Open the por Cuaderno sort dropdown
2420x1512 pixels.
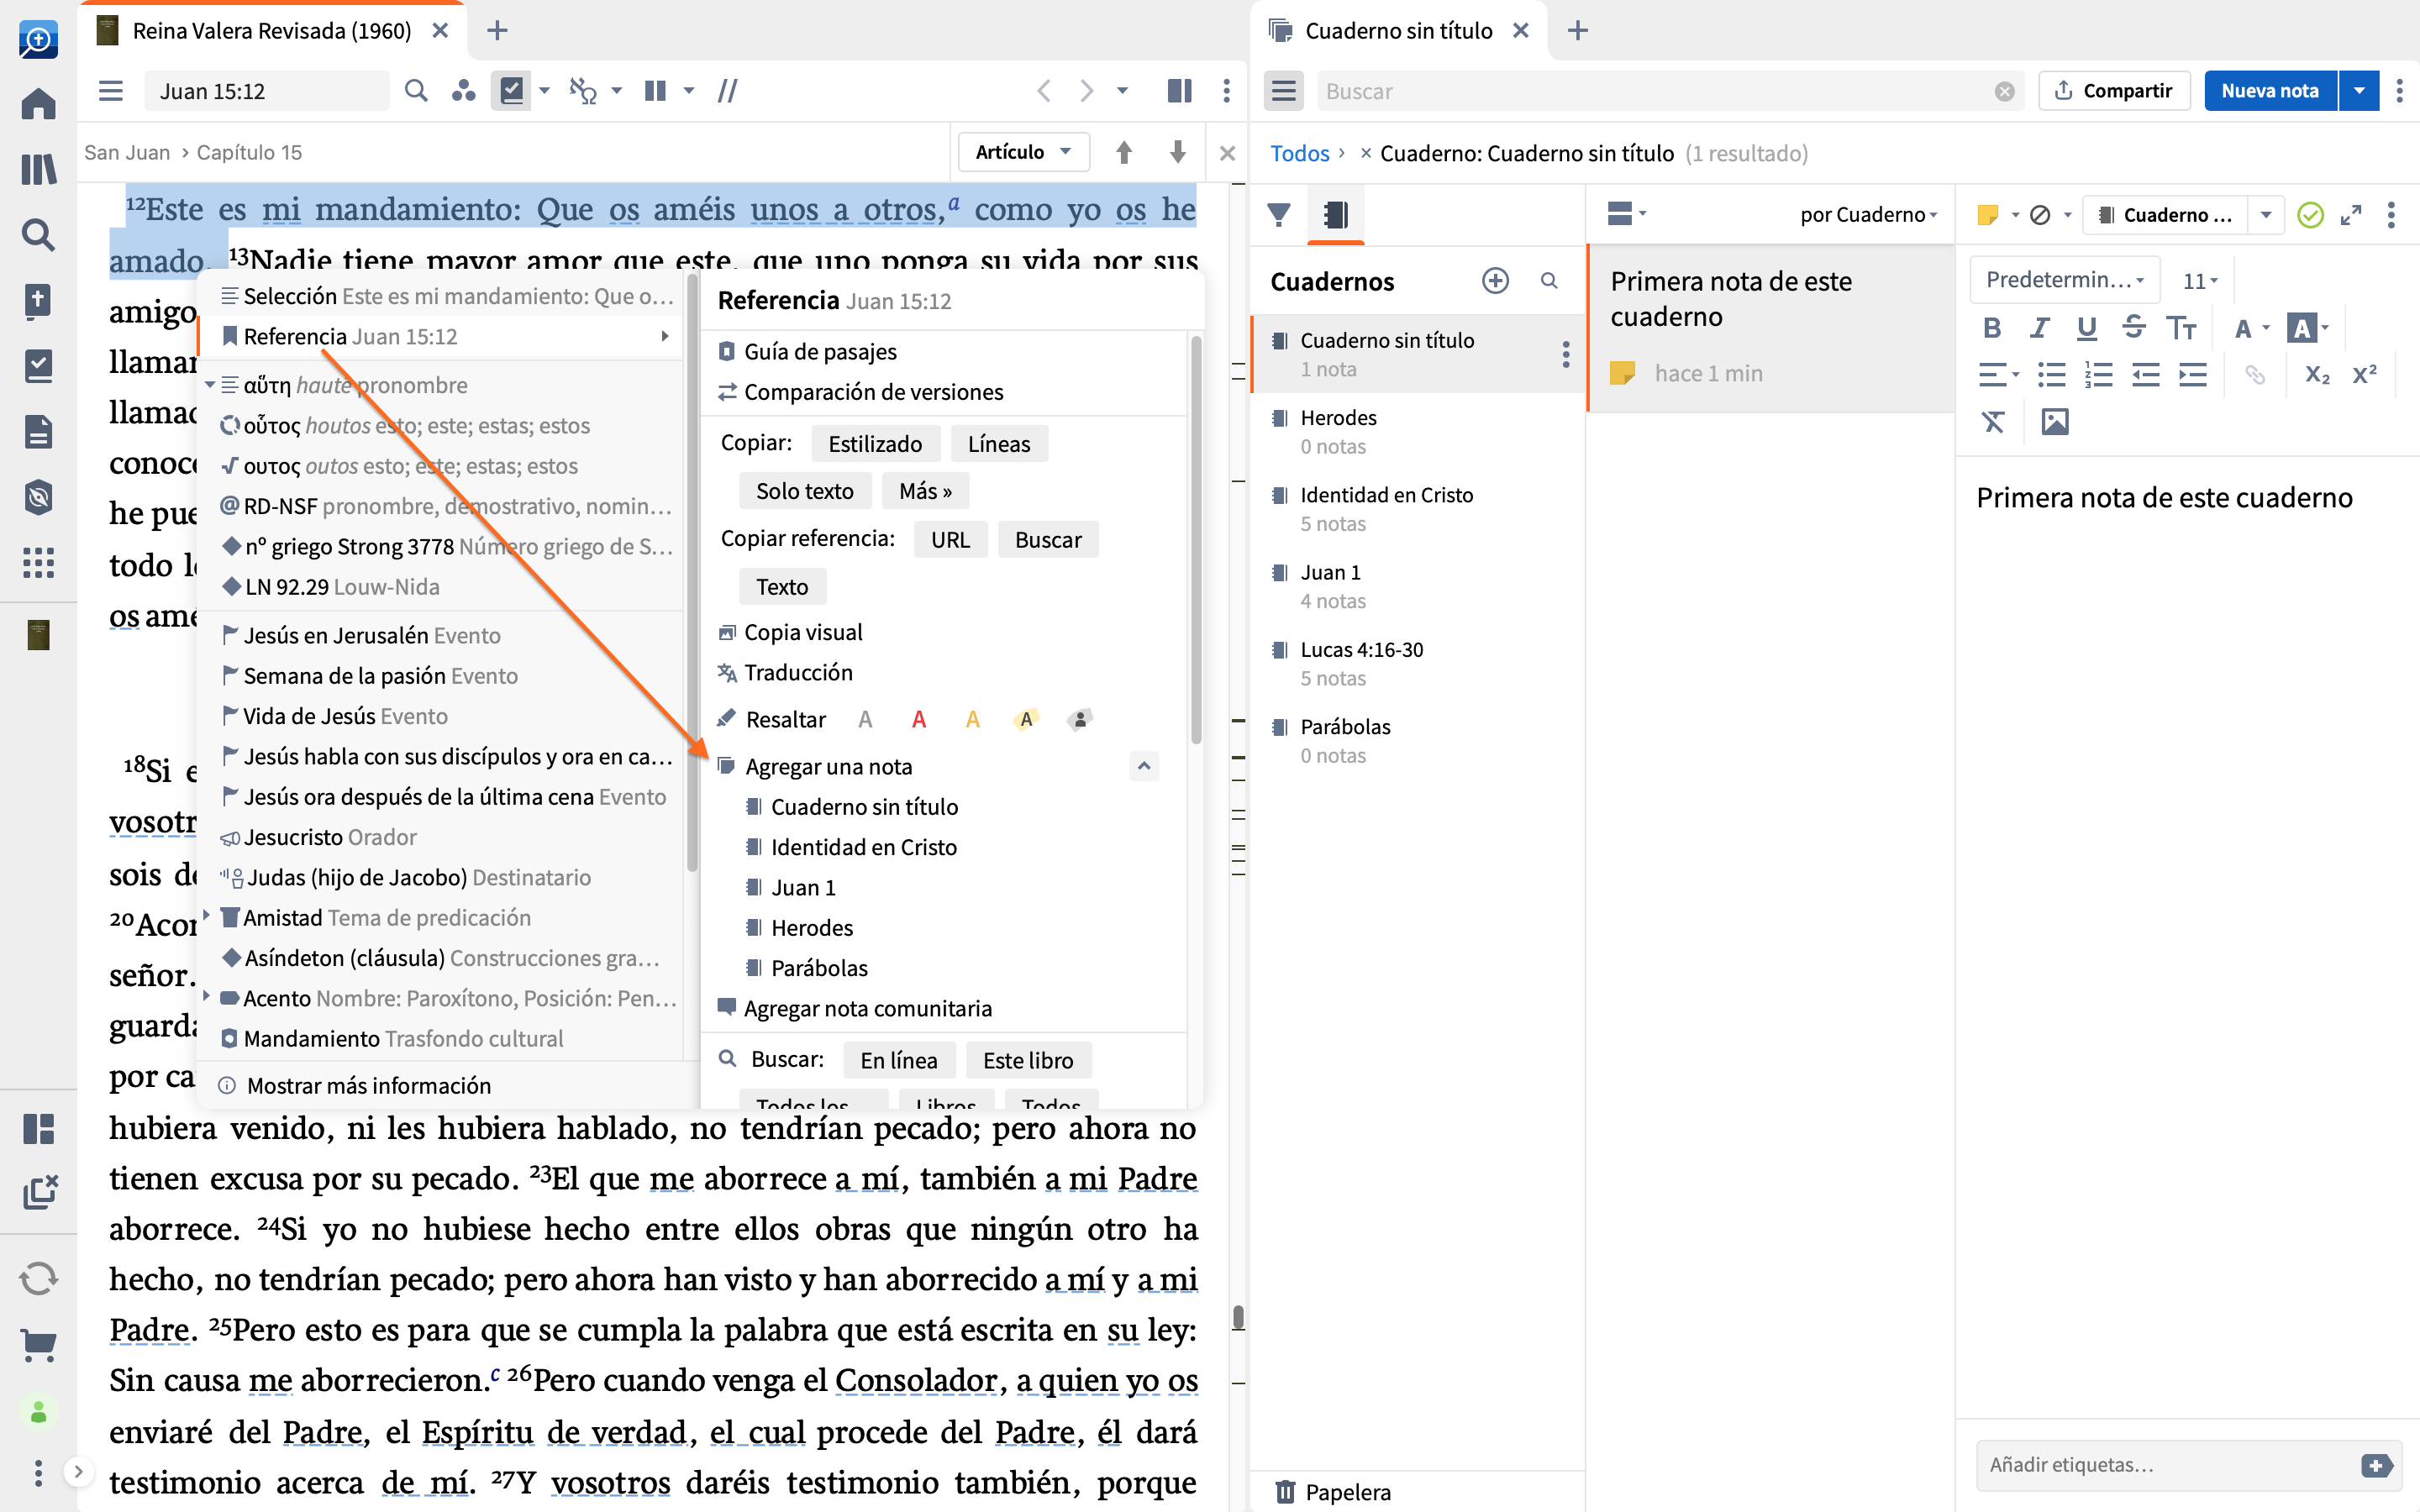pyautogui.click(x=1868, y=214)
